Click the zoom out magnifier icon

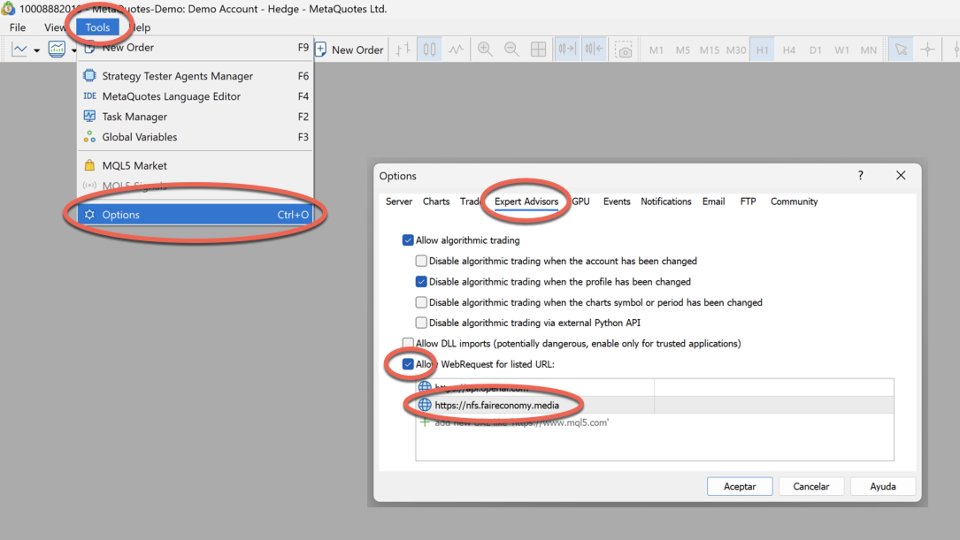tap(511, 50)
